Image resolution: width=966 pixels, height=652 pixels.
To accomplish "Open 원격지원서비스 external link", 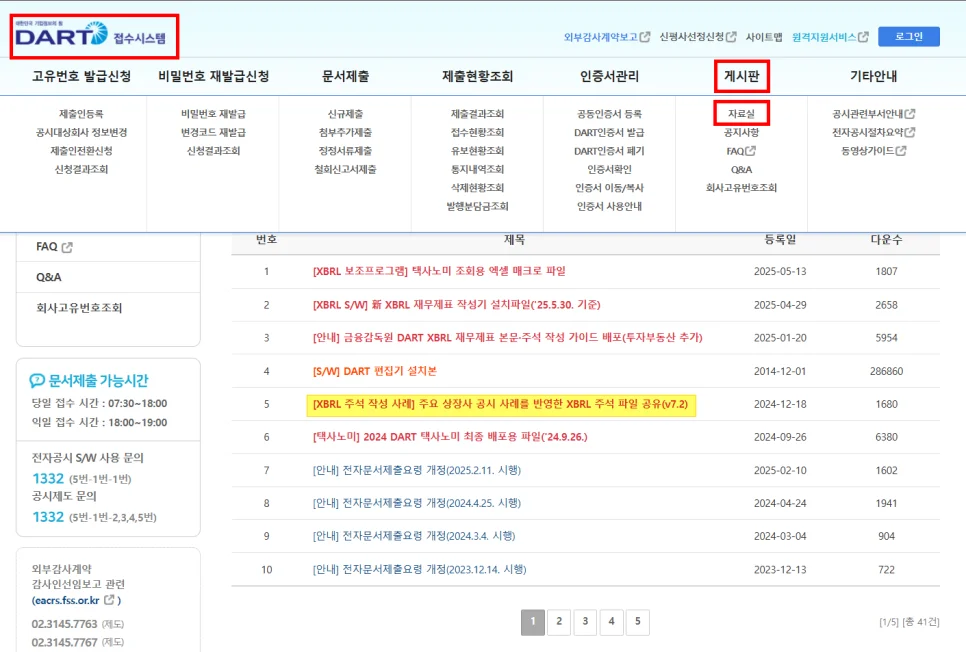I will pos(829,37).
